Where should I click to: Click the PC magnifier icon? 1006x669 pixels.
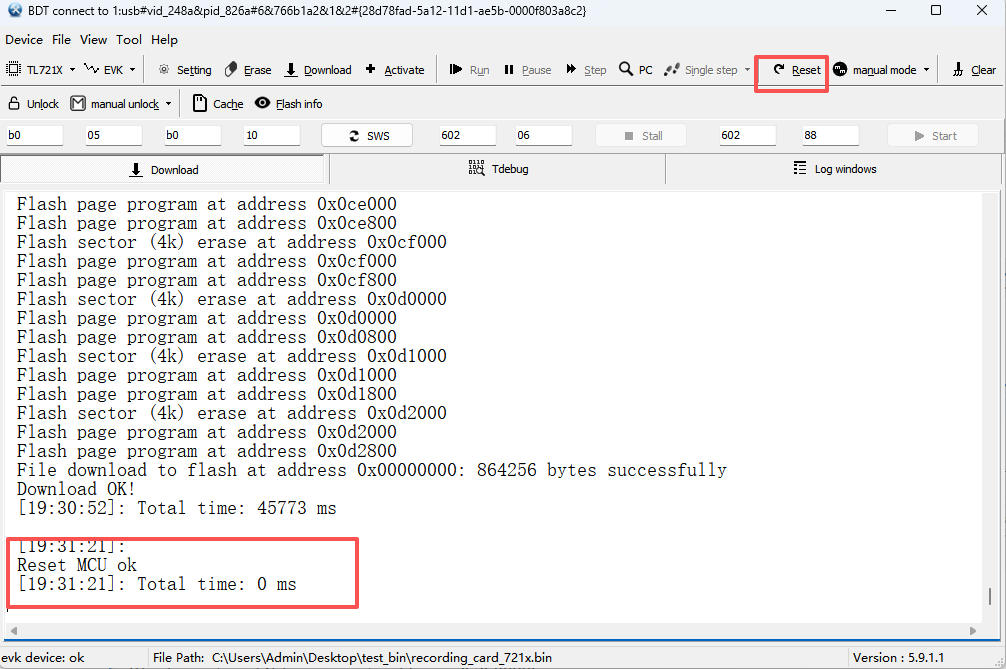pos(626,69)
